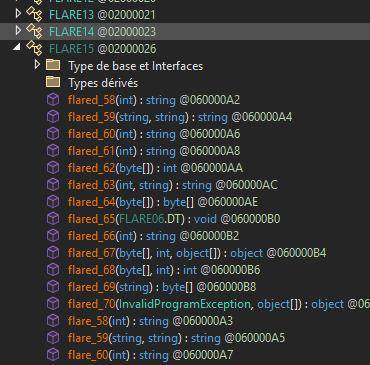Click the method cube icon beside flare_60
Image resolution: width=370 pixels, height=365 pixels.
point(53,354)
